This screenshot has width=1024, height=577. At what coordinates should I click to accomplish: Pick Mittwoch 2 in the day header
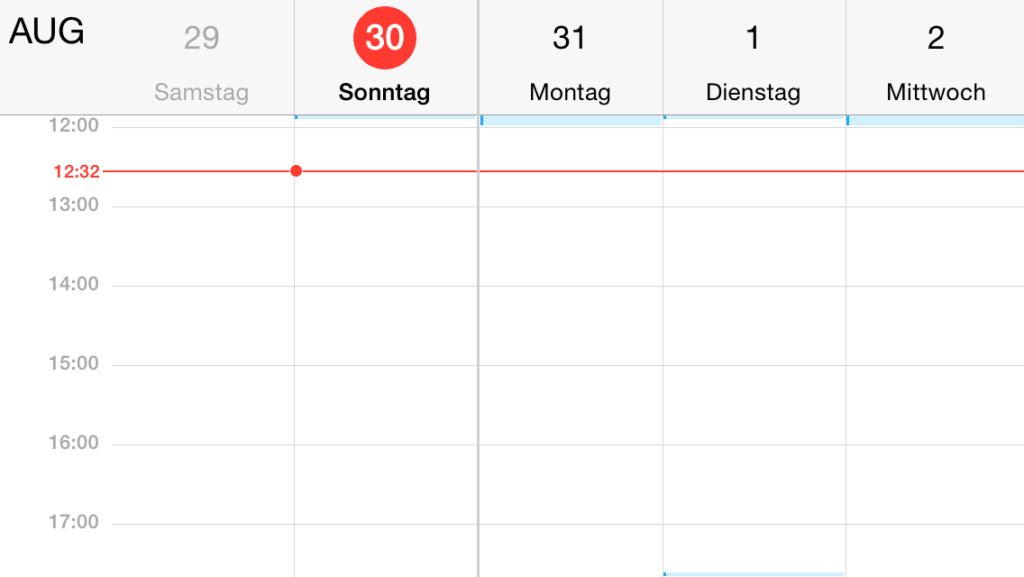935,62
